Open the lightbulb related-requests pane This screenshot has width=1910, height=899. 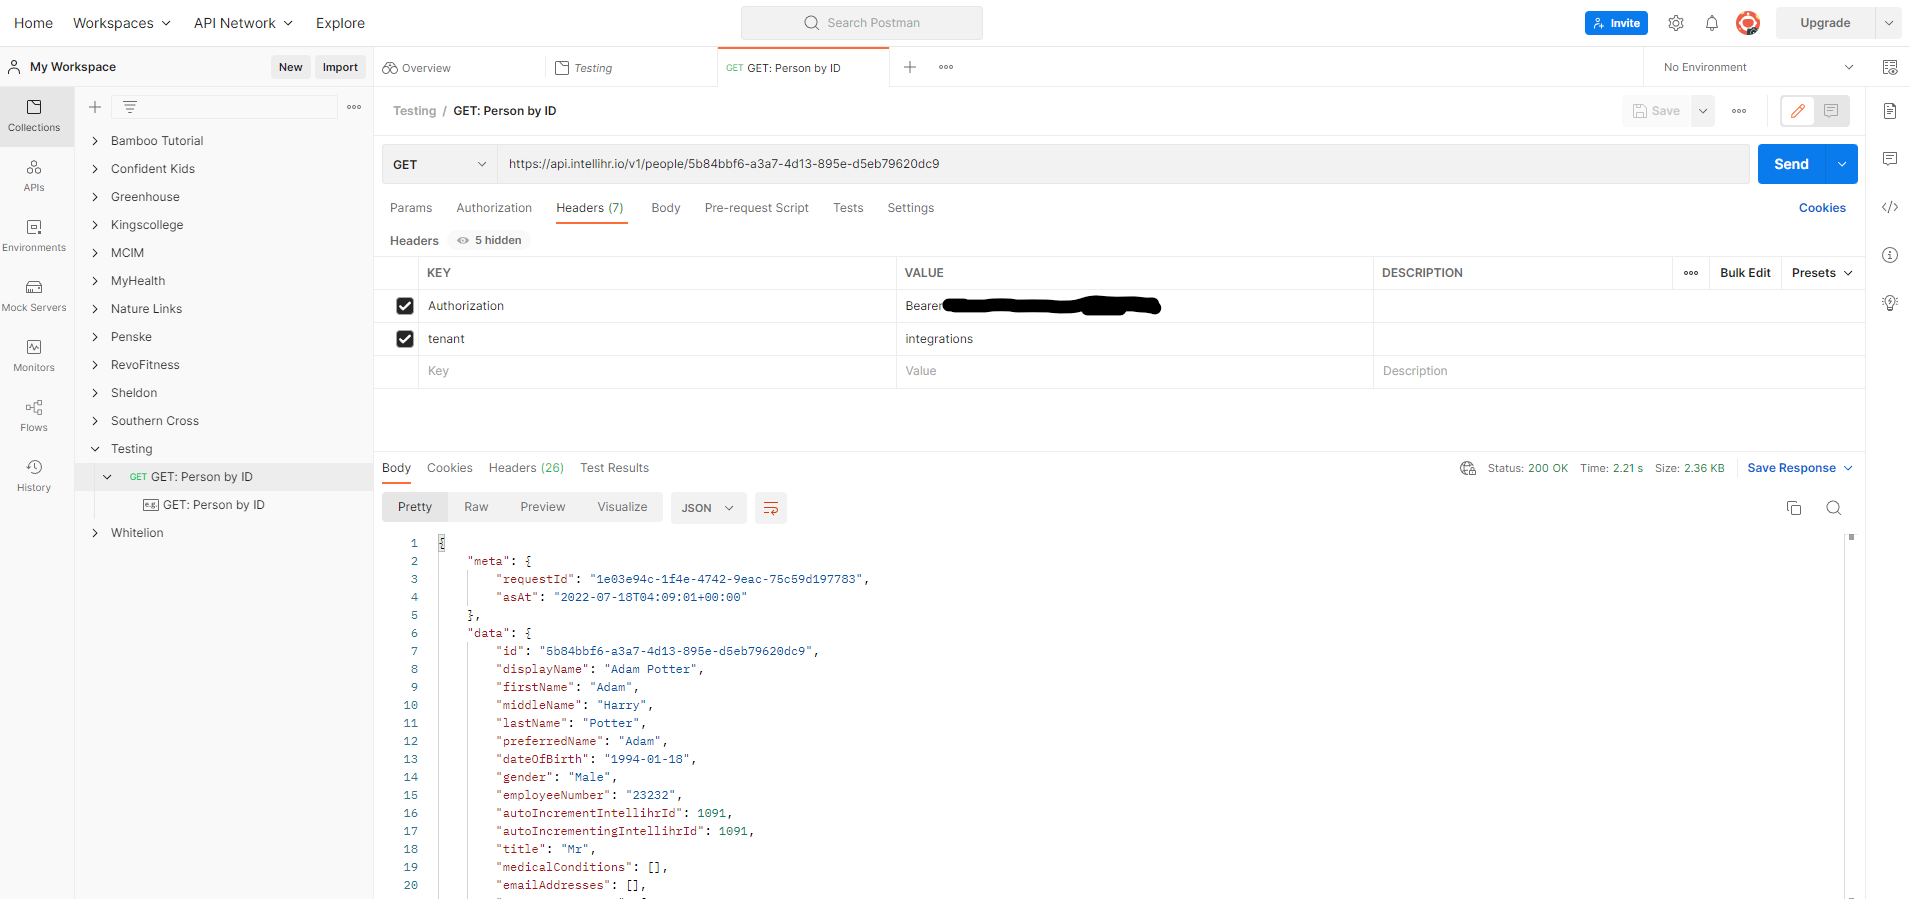tap(1890, 303)
